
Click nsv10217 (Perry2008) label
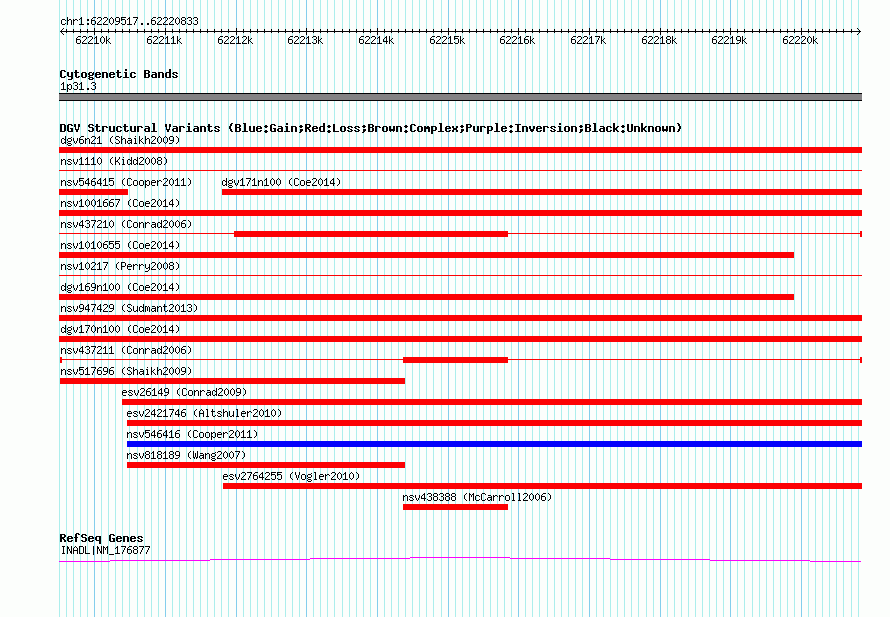pos(120,266)
